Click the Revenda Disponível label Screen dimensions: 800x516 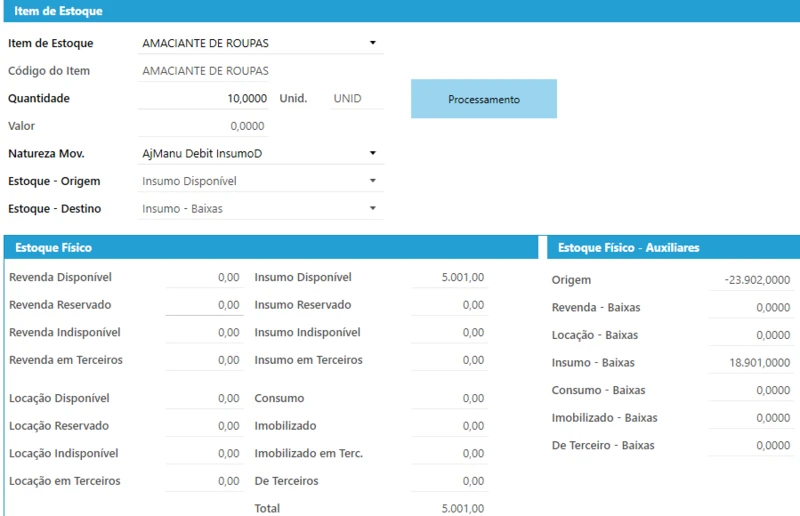pyautogui.click(x=60, y=277)
